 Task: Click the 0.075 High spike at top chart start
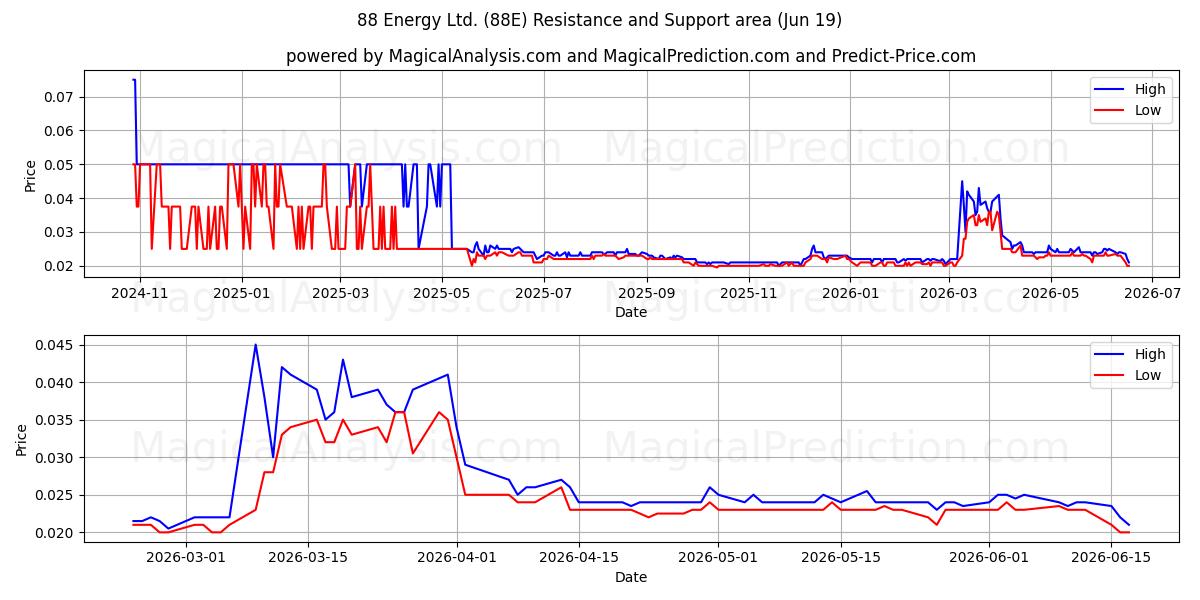[x=134, y=80]
